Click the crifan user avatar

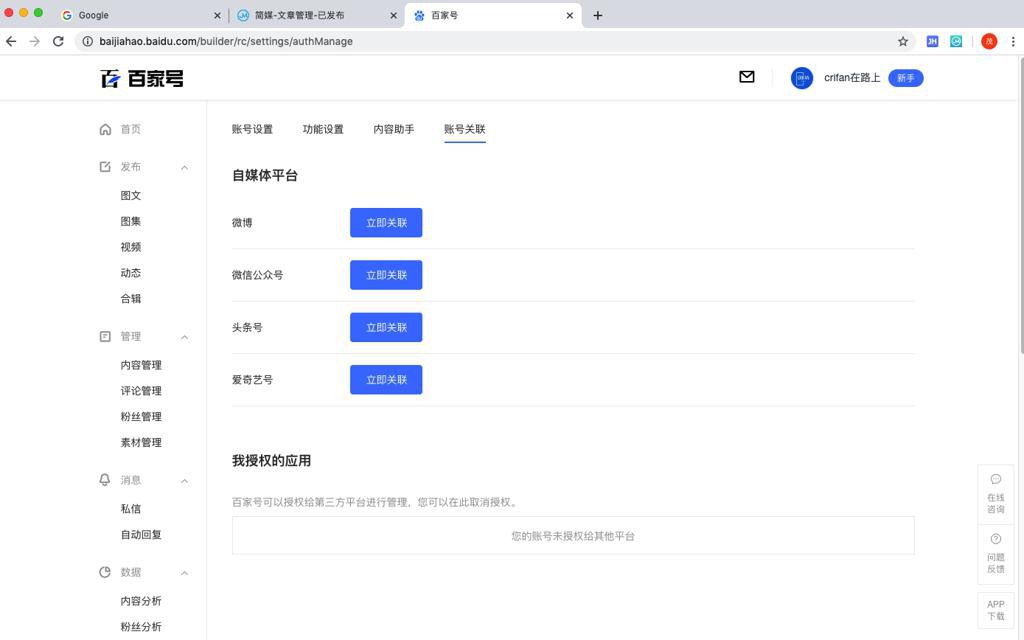pyautogui.click(x=801, y=78)
